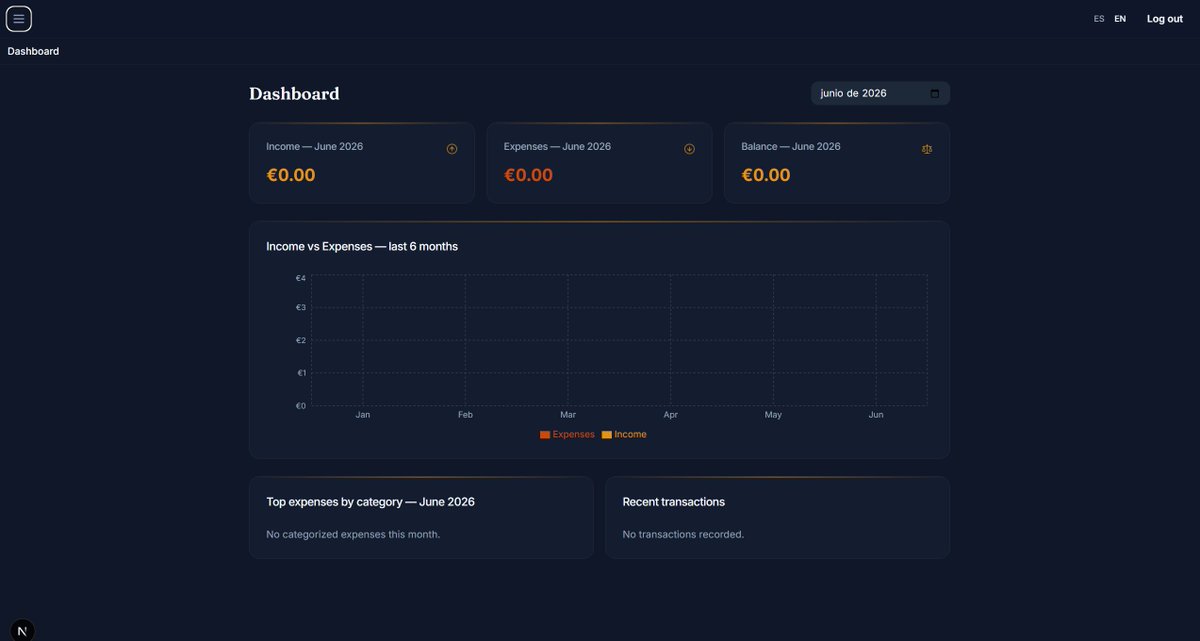Click the May axis label

point(773,414)
